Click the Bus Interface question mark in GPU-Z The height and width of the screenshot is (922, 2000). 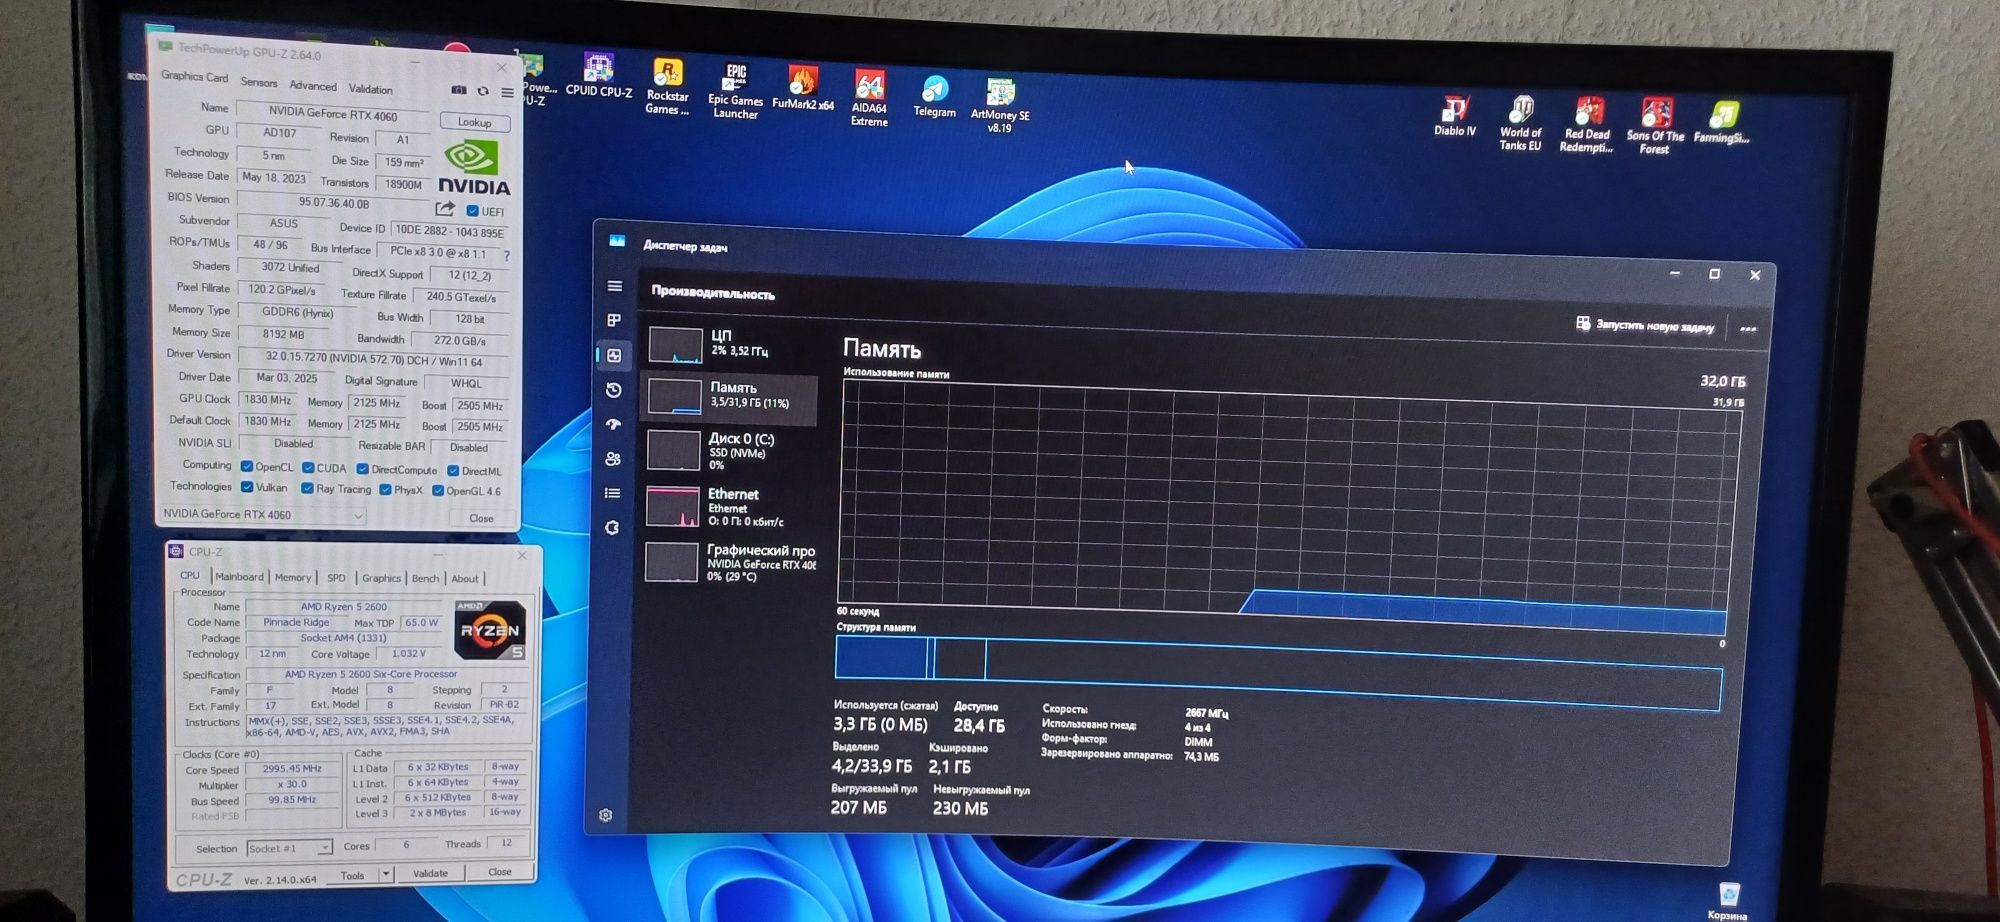click(507, 256)
